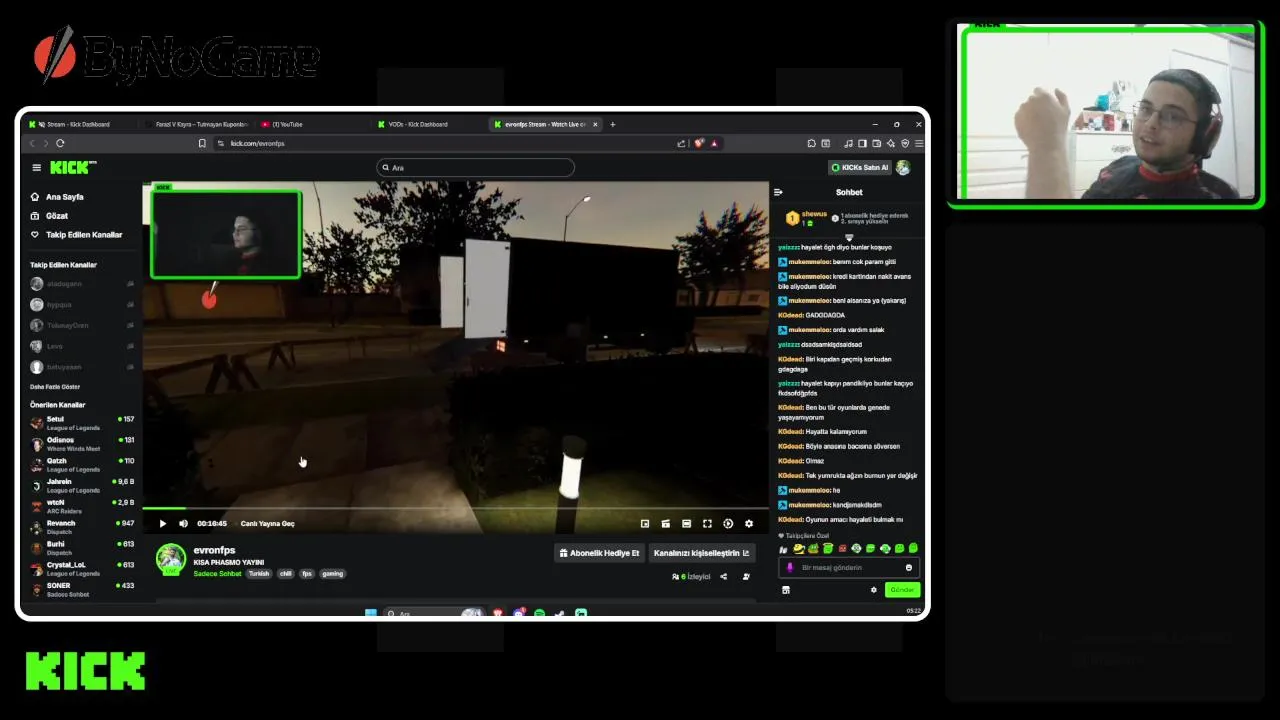Click Gönder to send chat message

click(x=902, y=590)
